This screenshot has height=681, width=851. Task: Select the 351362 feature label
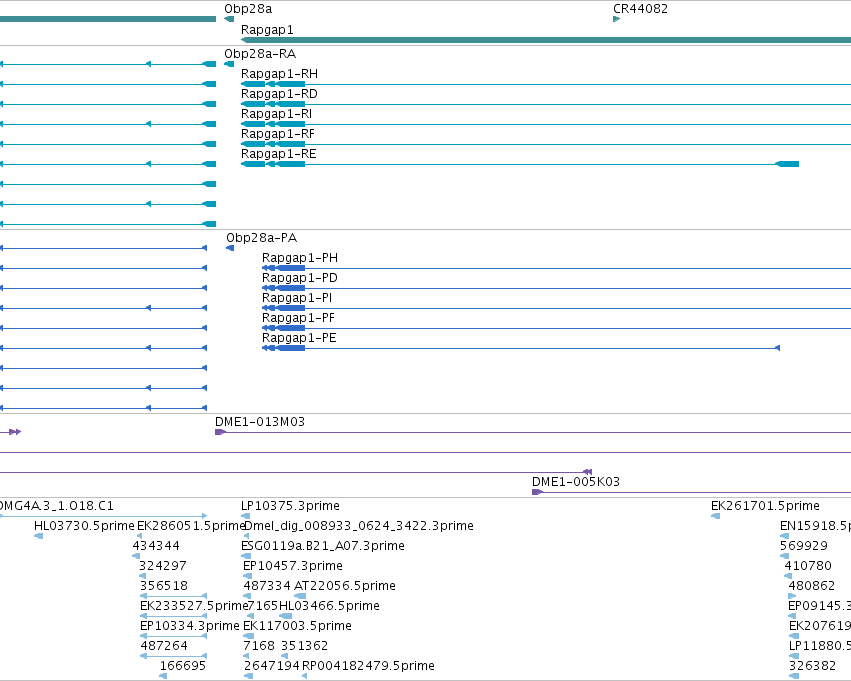[x=304, y=646]
